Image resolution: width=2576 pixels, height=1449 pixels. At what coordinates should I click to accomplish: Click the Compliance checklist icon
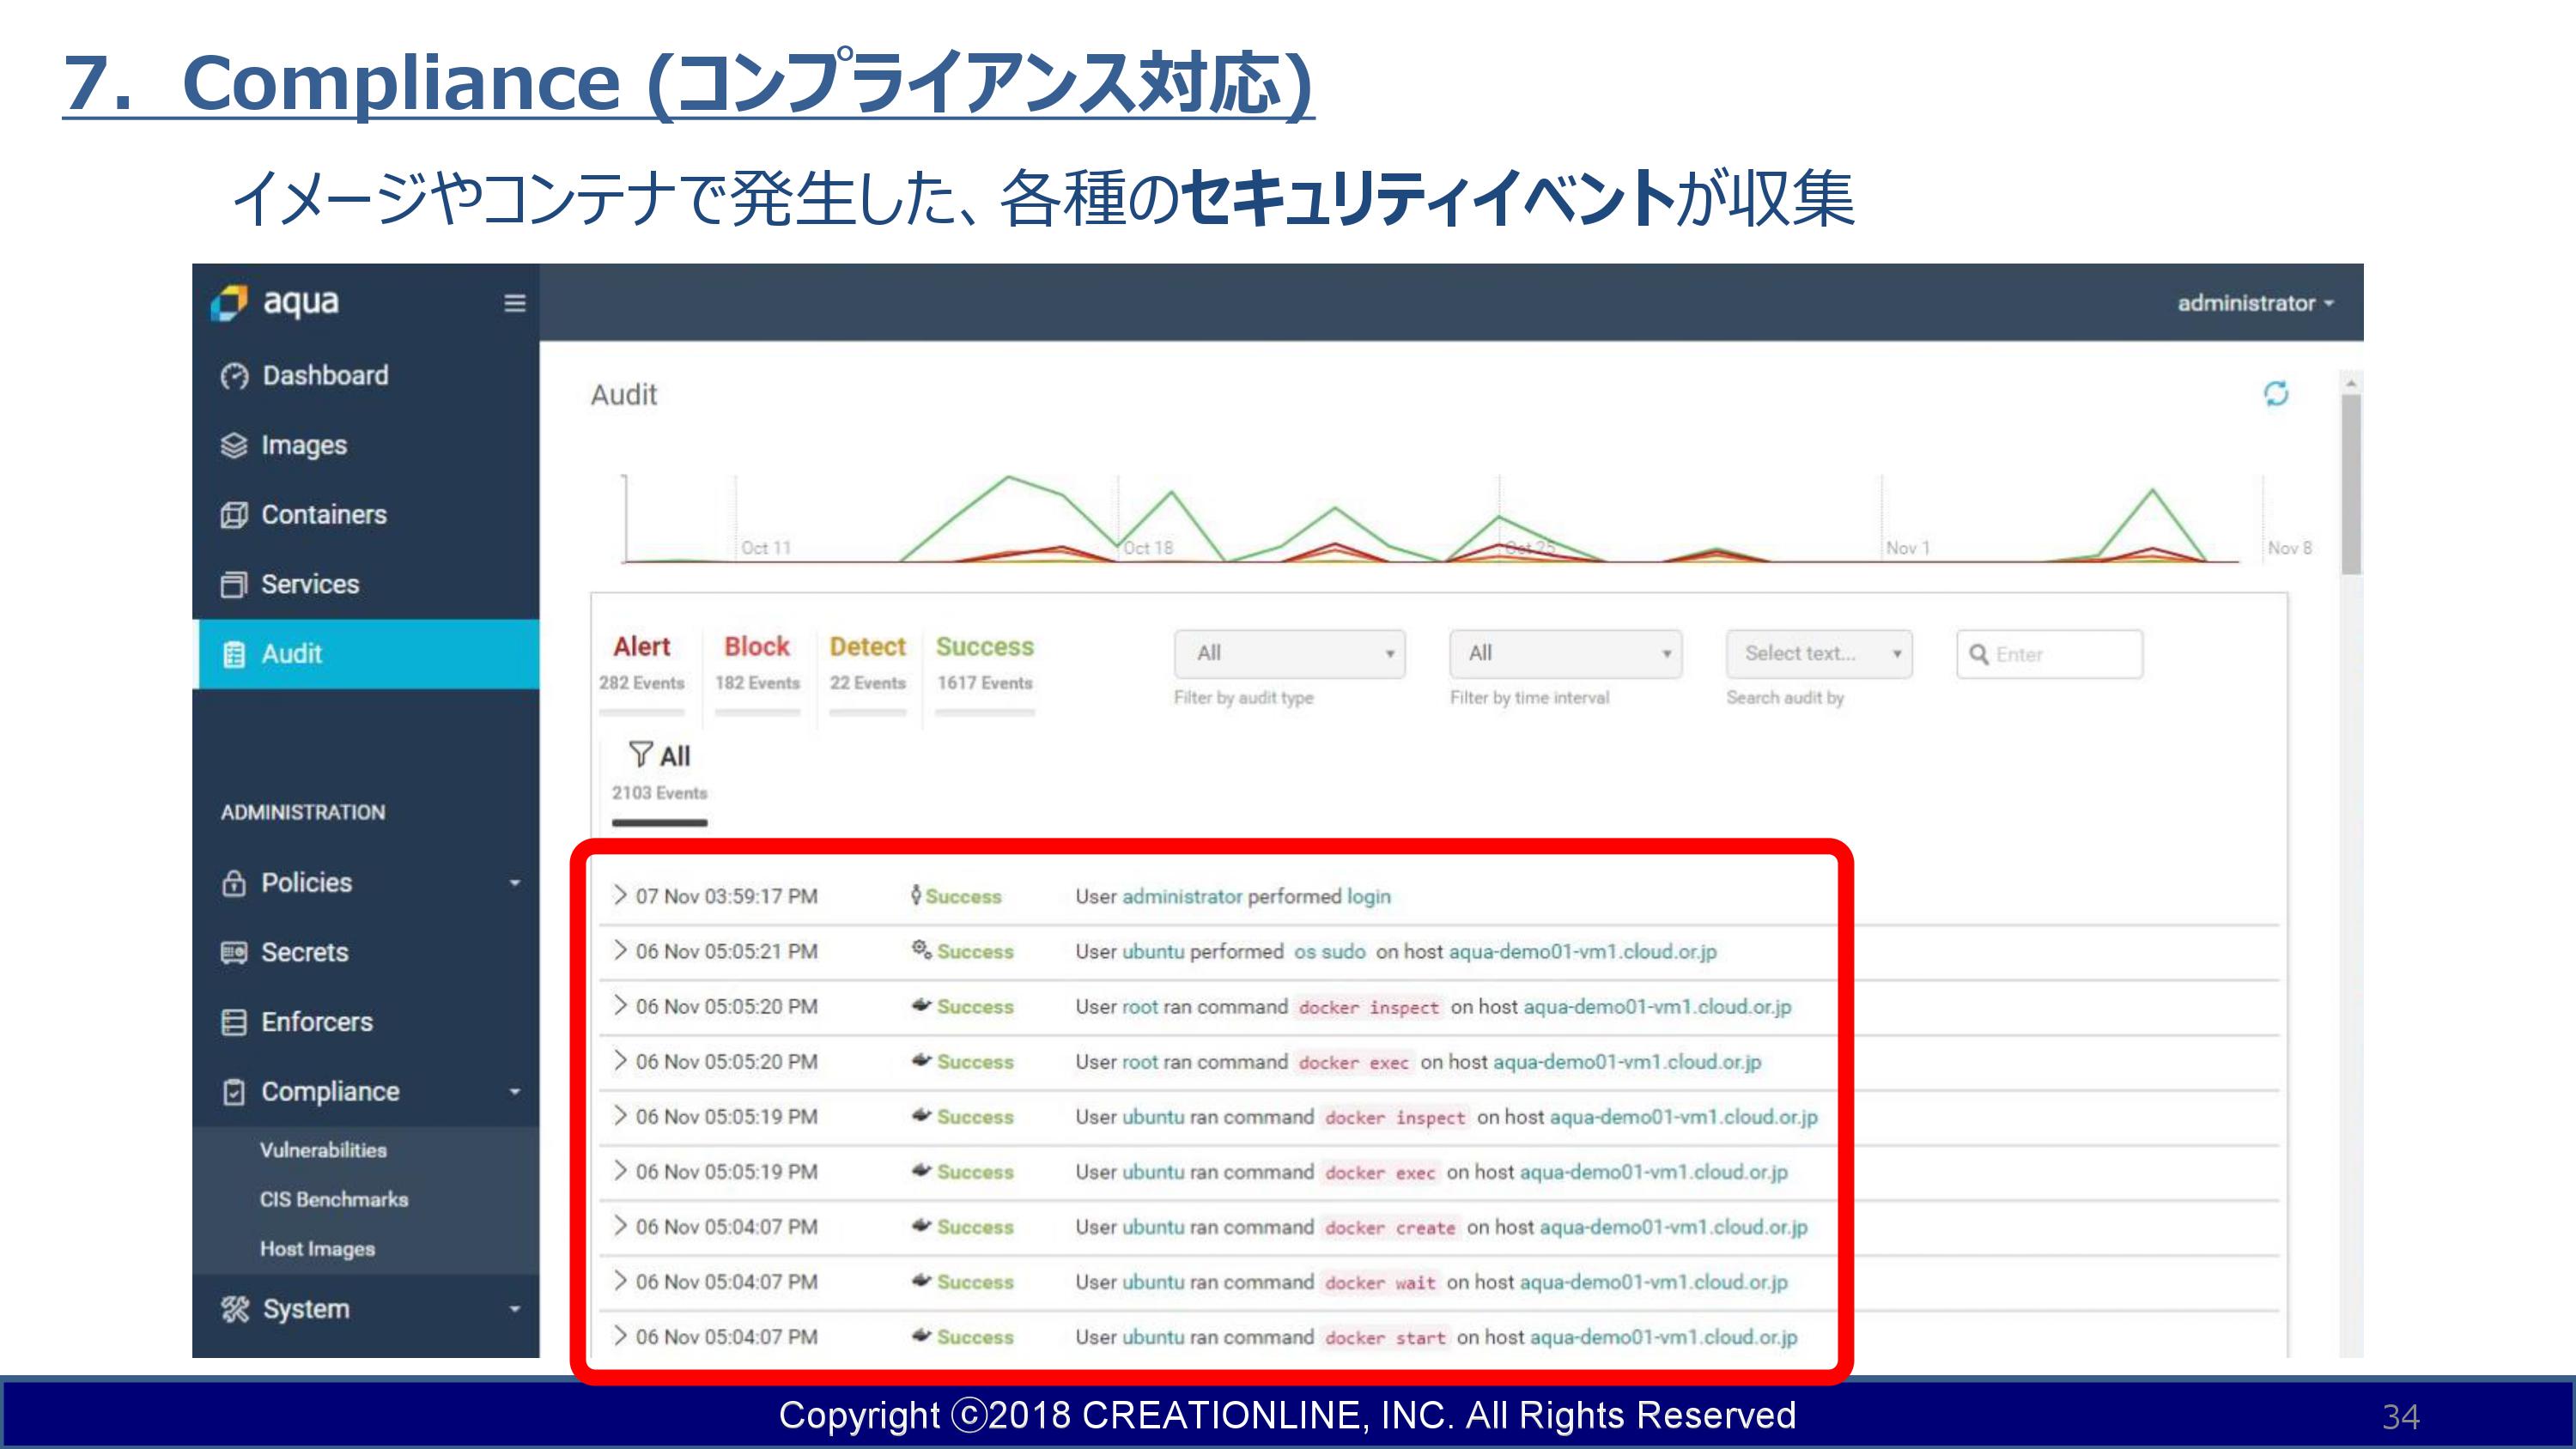click(x=234, y=1092)
